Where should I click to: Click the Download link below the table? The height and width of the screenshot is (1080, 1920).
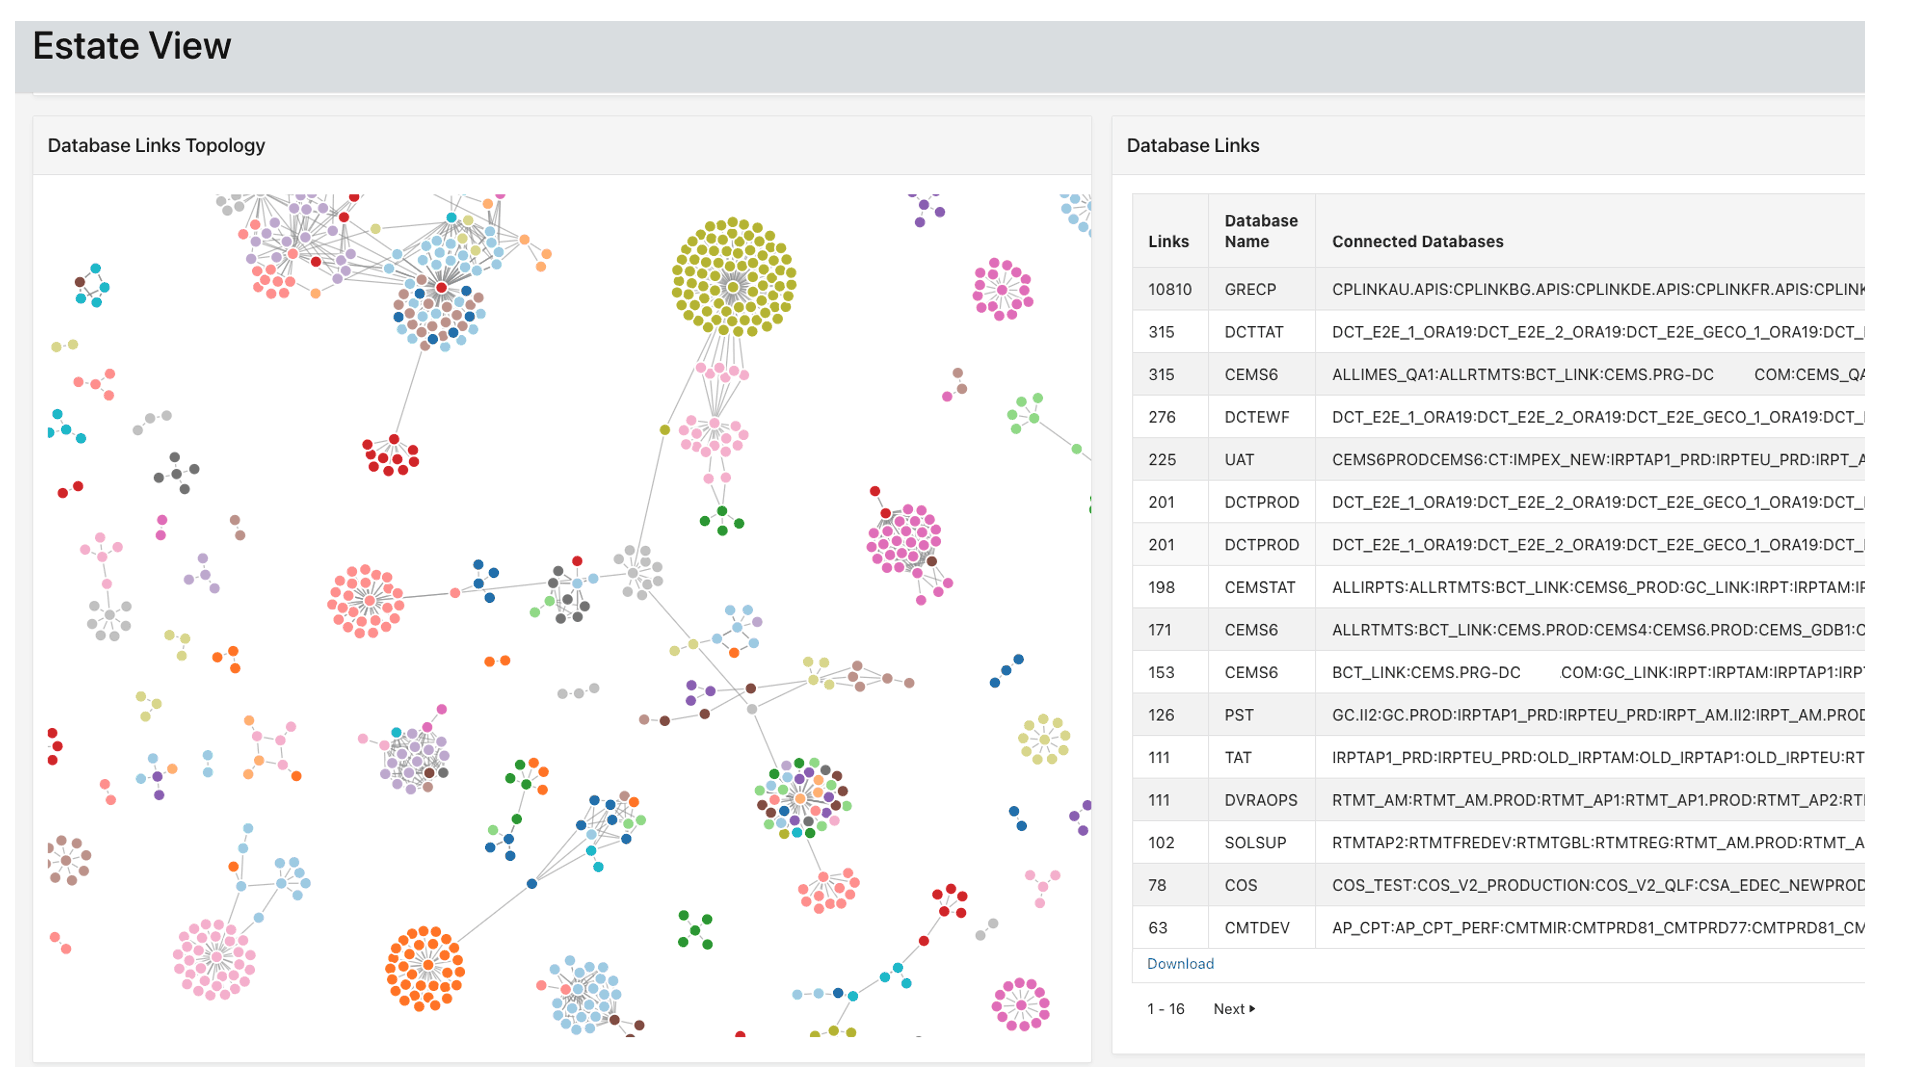[x=1180, y=964]
